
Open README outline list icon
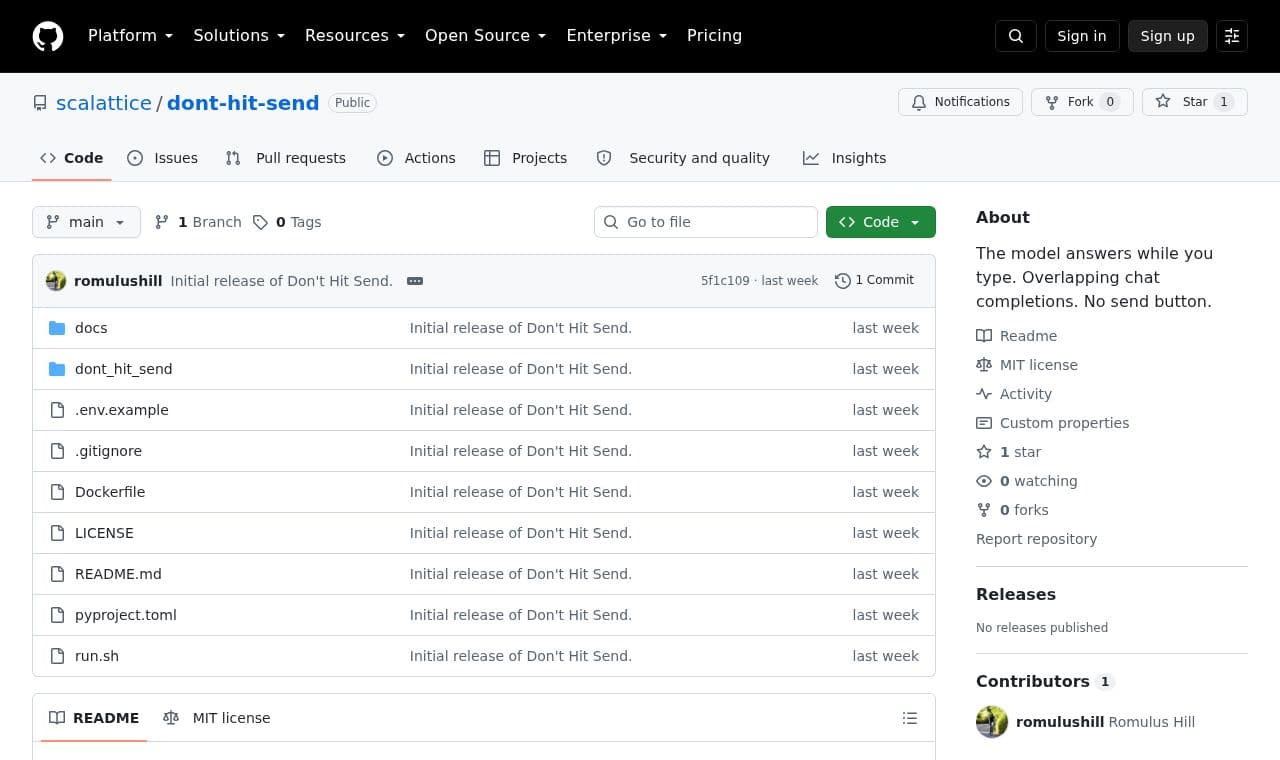click(910, 718)
